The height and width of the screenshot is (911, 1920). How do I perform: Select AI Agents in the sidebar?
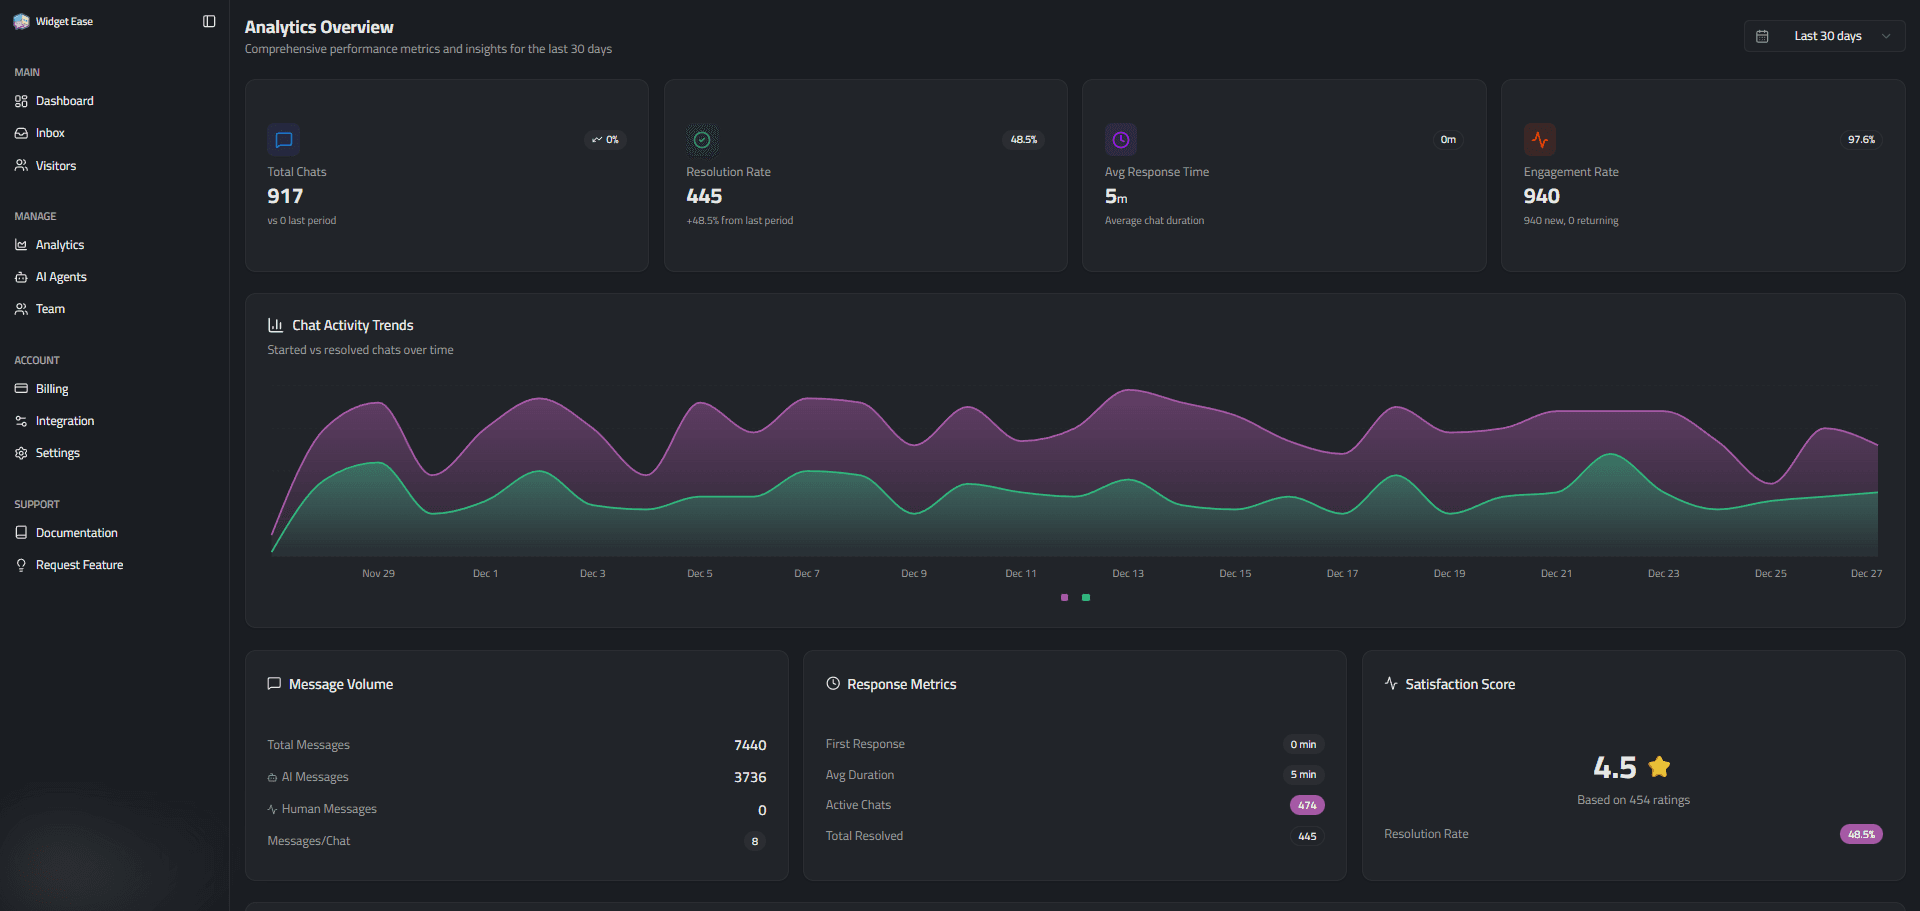(61, 277)
